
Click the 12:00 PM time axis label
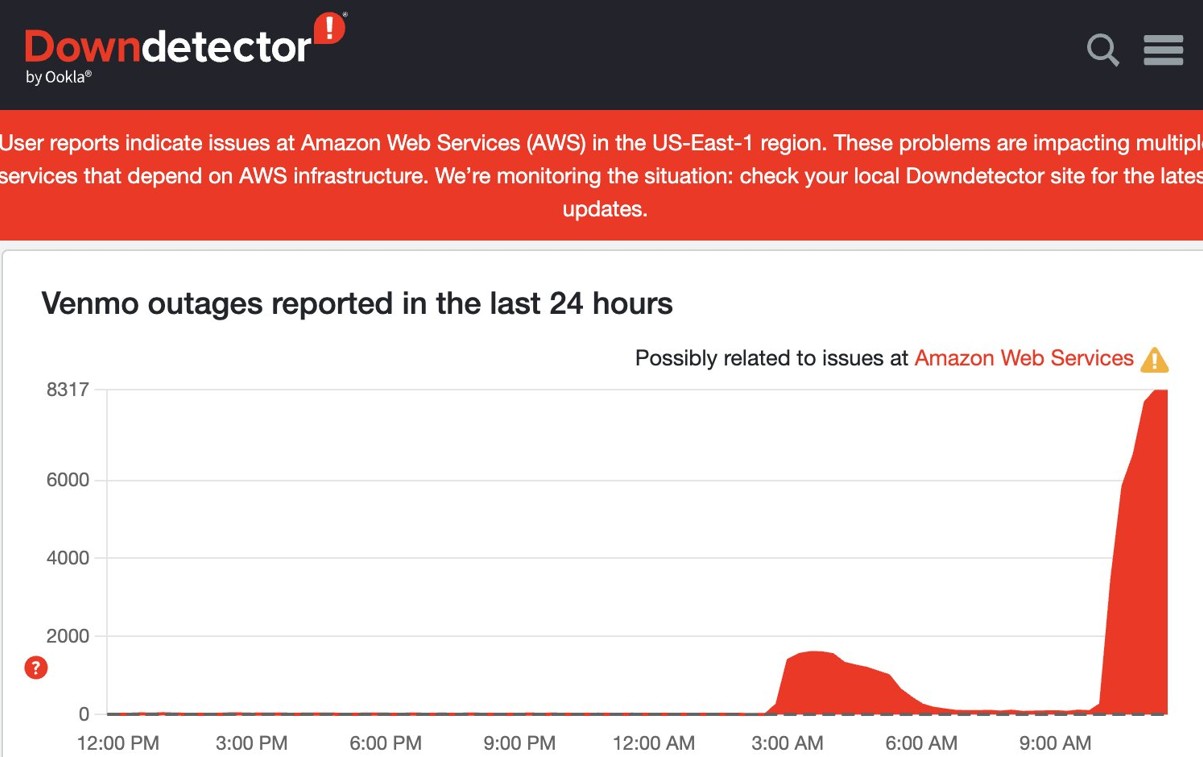[118, 743]
